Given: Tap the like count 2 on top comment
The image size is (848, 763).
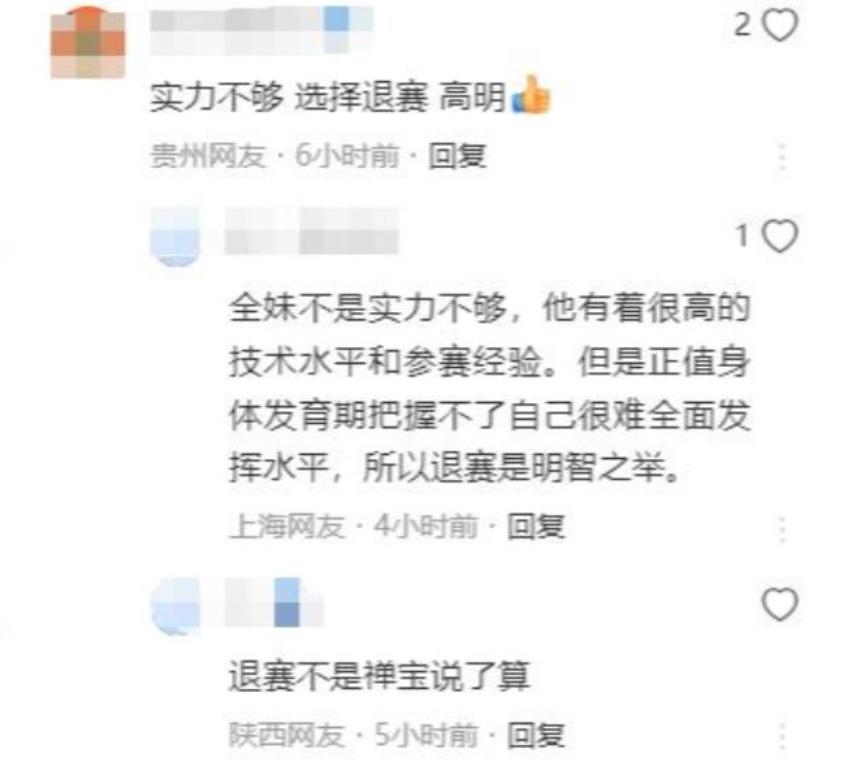Looking at the screenshot, I should [743, 25].
